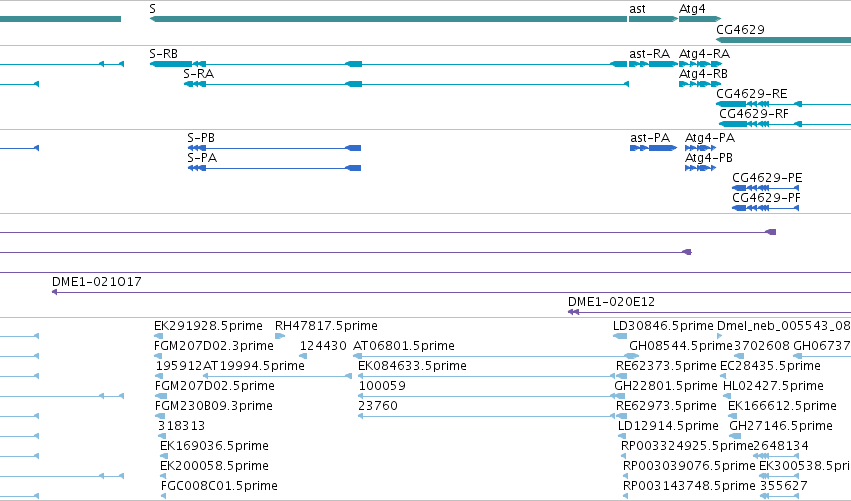Select the FGM207D02.3prime label

pyautogui.click(x=214, y=346)
